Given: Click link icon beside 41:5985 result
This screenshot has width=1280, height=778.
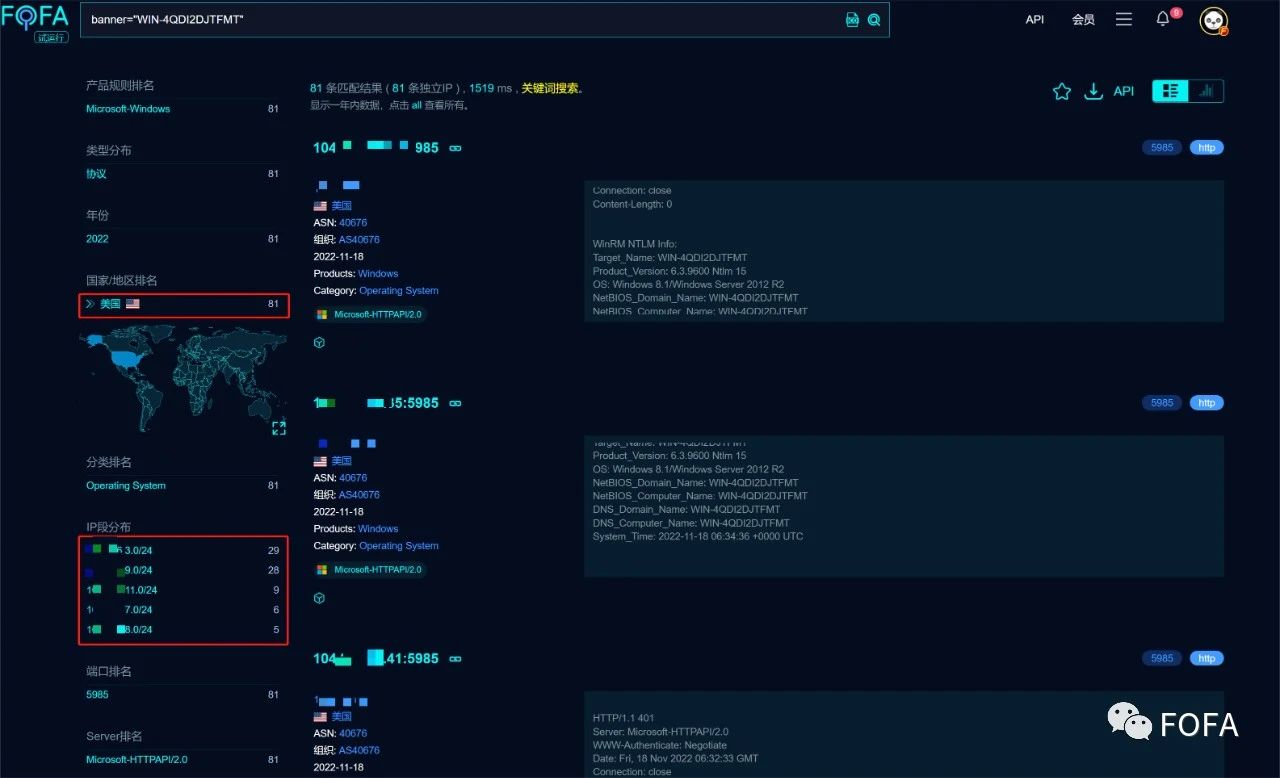Looking at the screenshot, I should point(455,659).
